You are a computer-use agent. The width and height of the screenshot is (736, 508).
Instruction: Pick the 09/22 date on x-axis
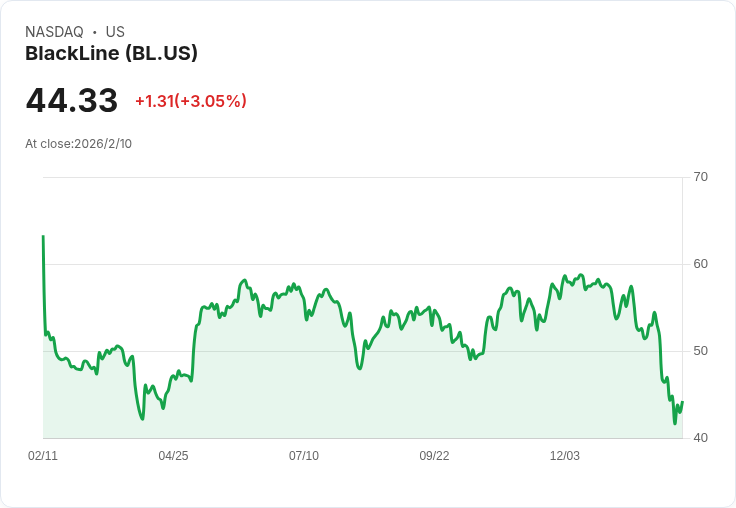click(434, 456)
